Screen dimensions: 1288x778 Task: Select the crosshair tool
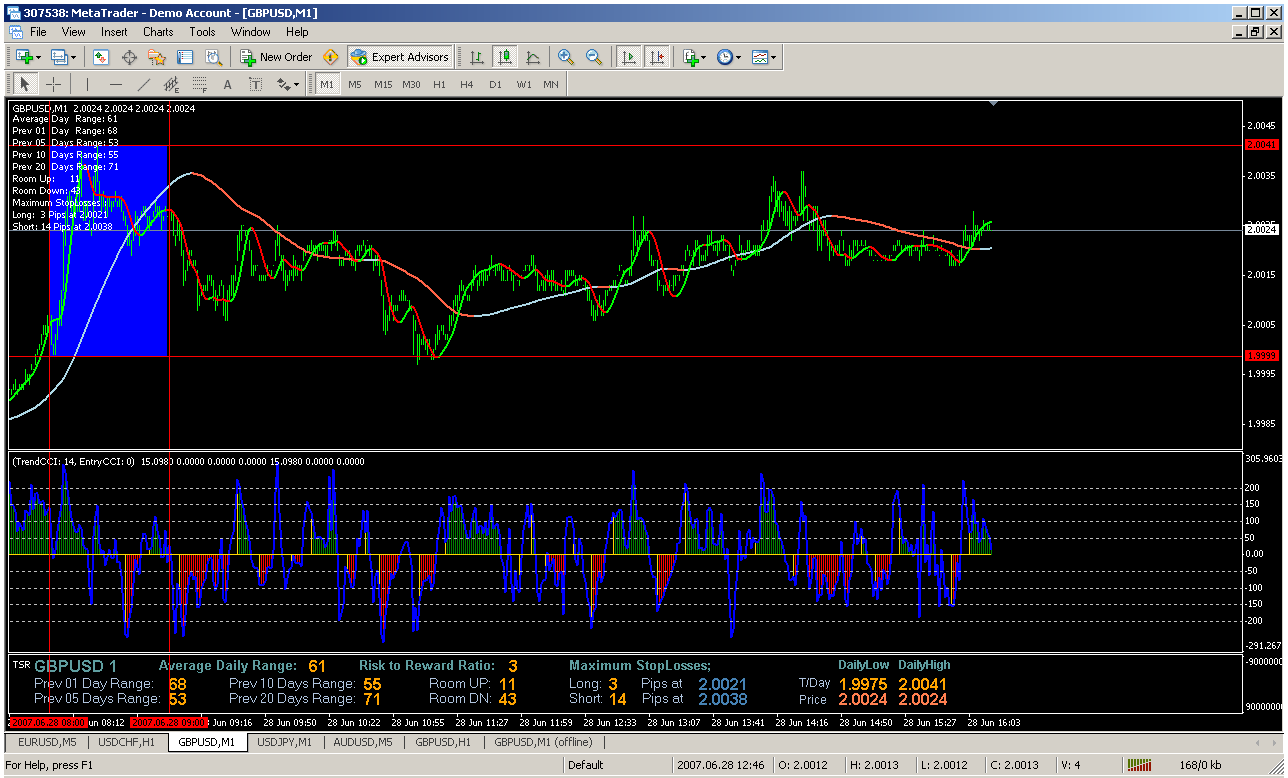53,85
